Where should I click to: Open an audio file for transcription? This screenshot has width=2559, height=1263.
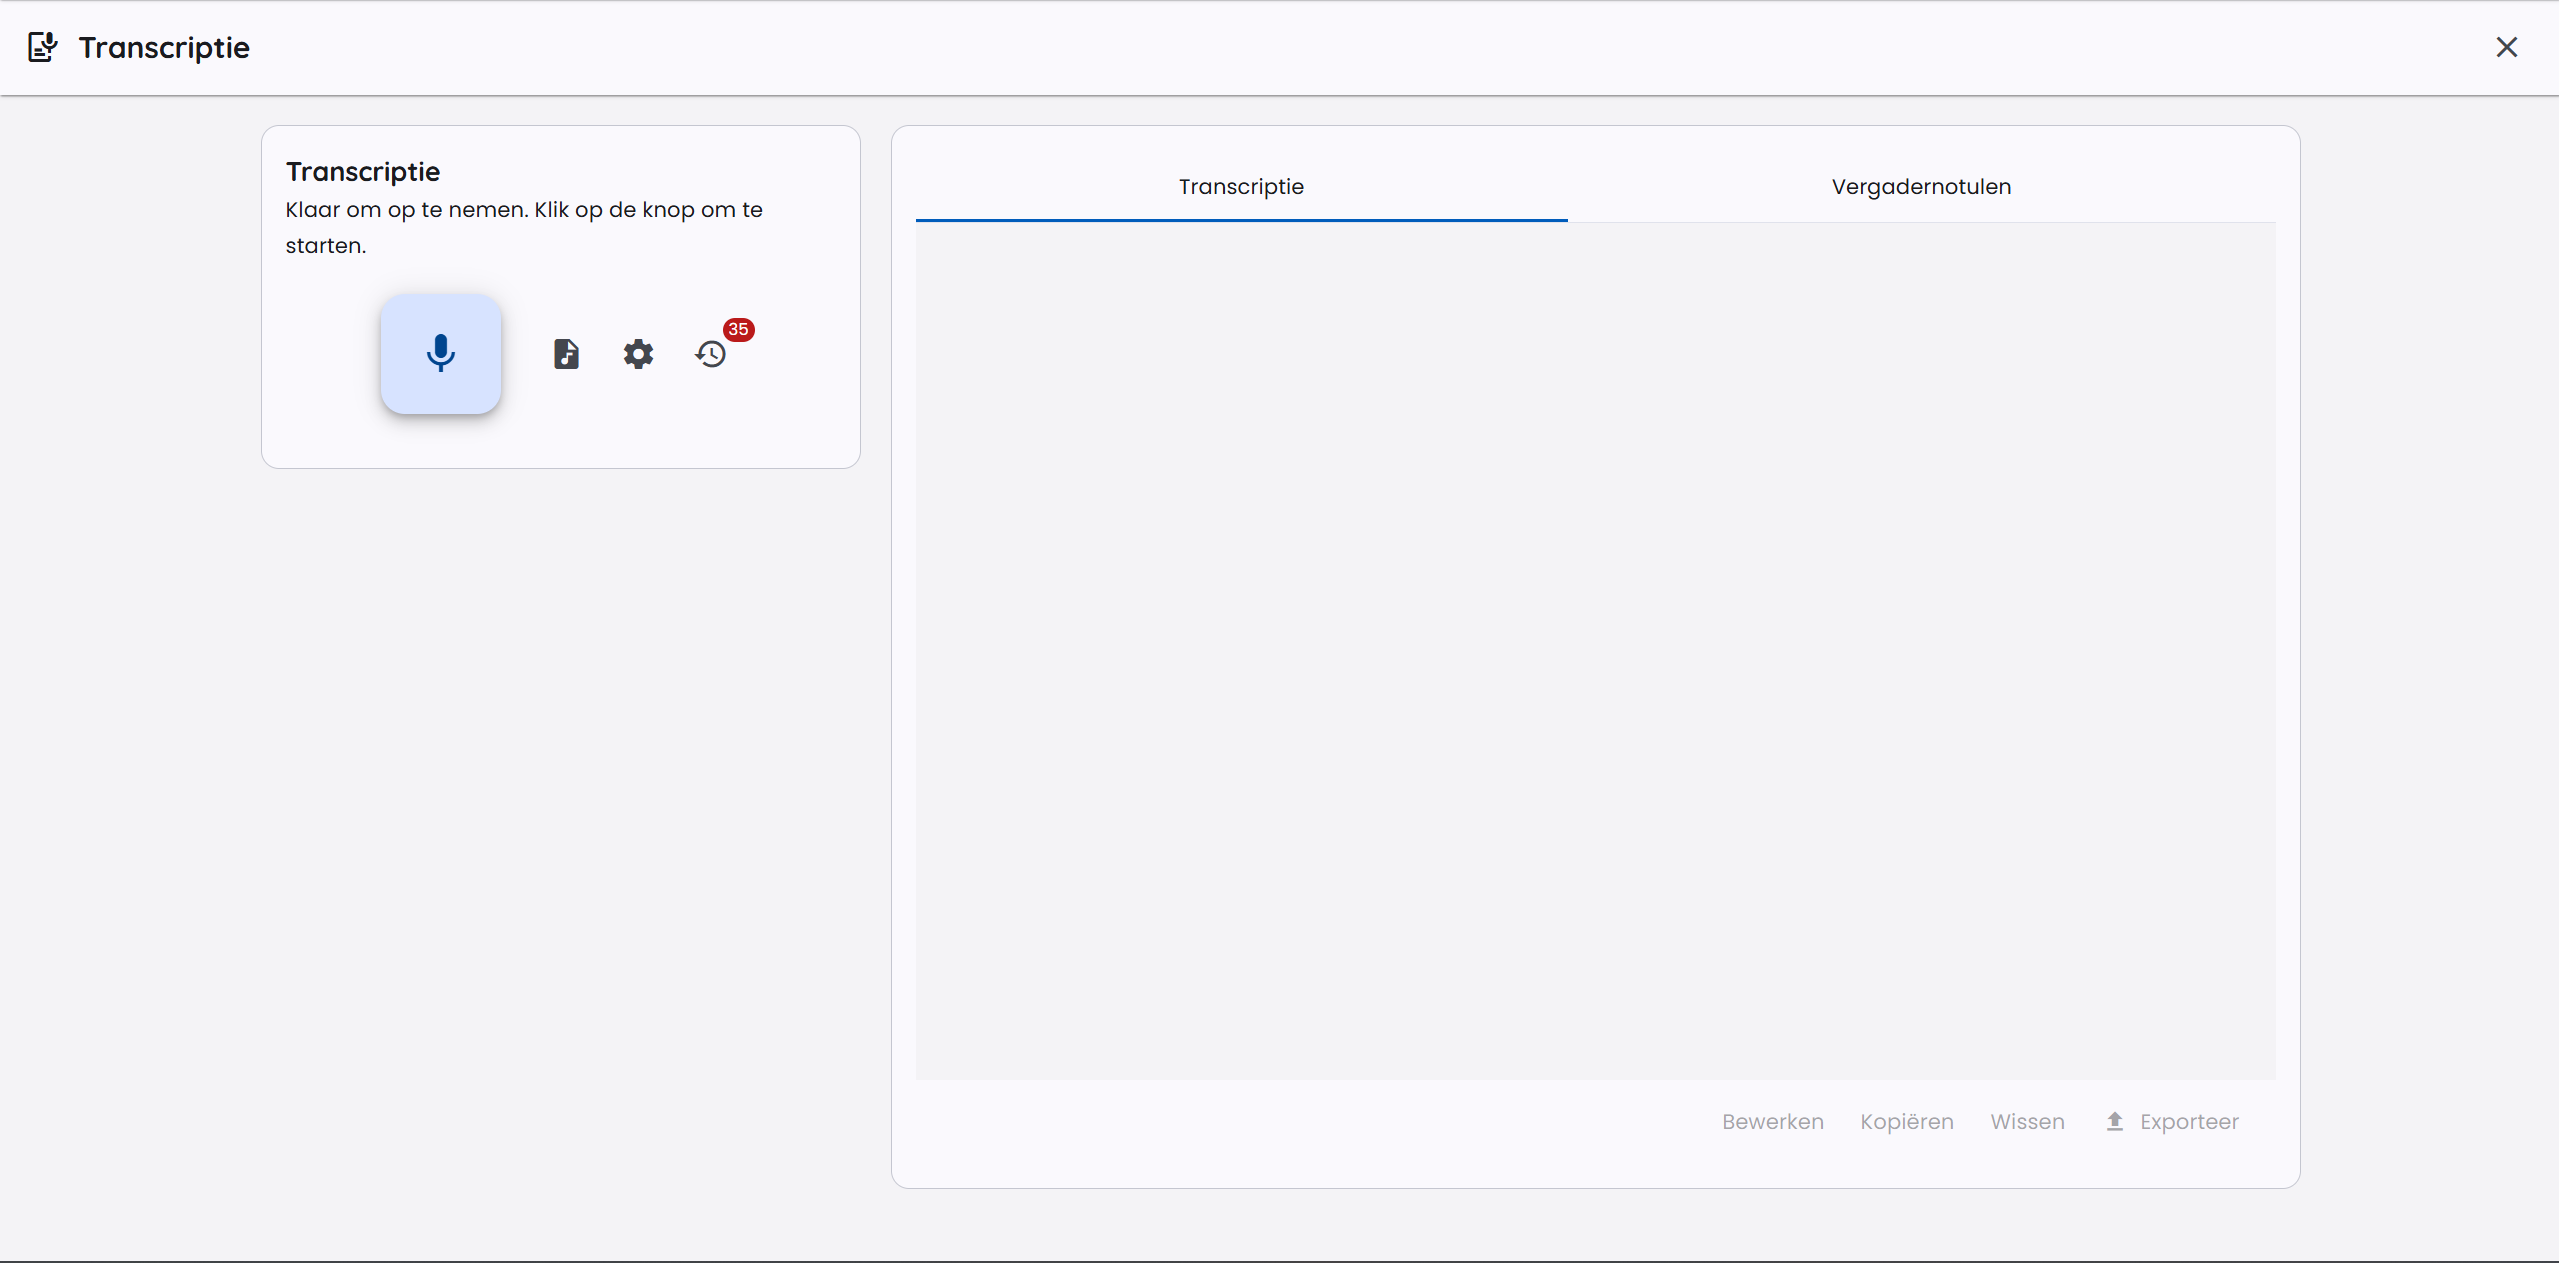566,353
